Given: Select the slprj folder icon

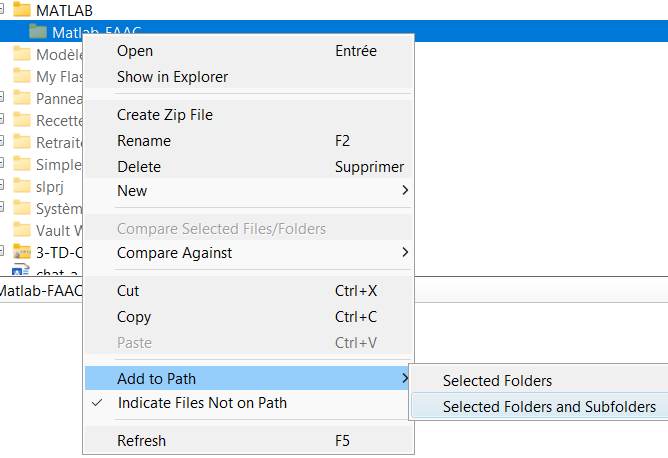Looking at the screenshot, I should [x=22, y=186].
